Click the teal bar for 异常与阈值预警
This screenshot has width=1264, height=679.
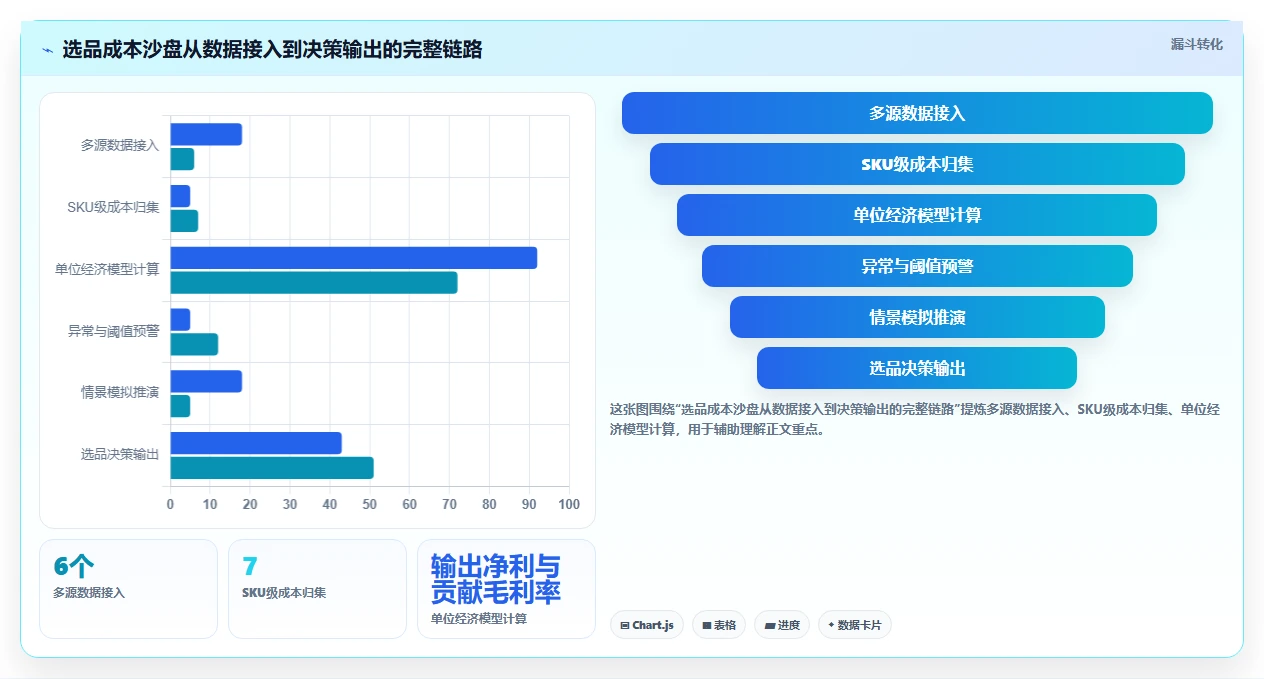pyautogui.click(x=194, y=344)
